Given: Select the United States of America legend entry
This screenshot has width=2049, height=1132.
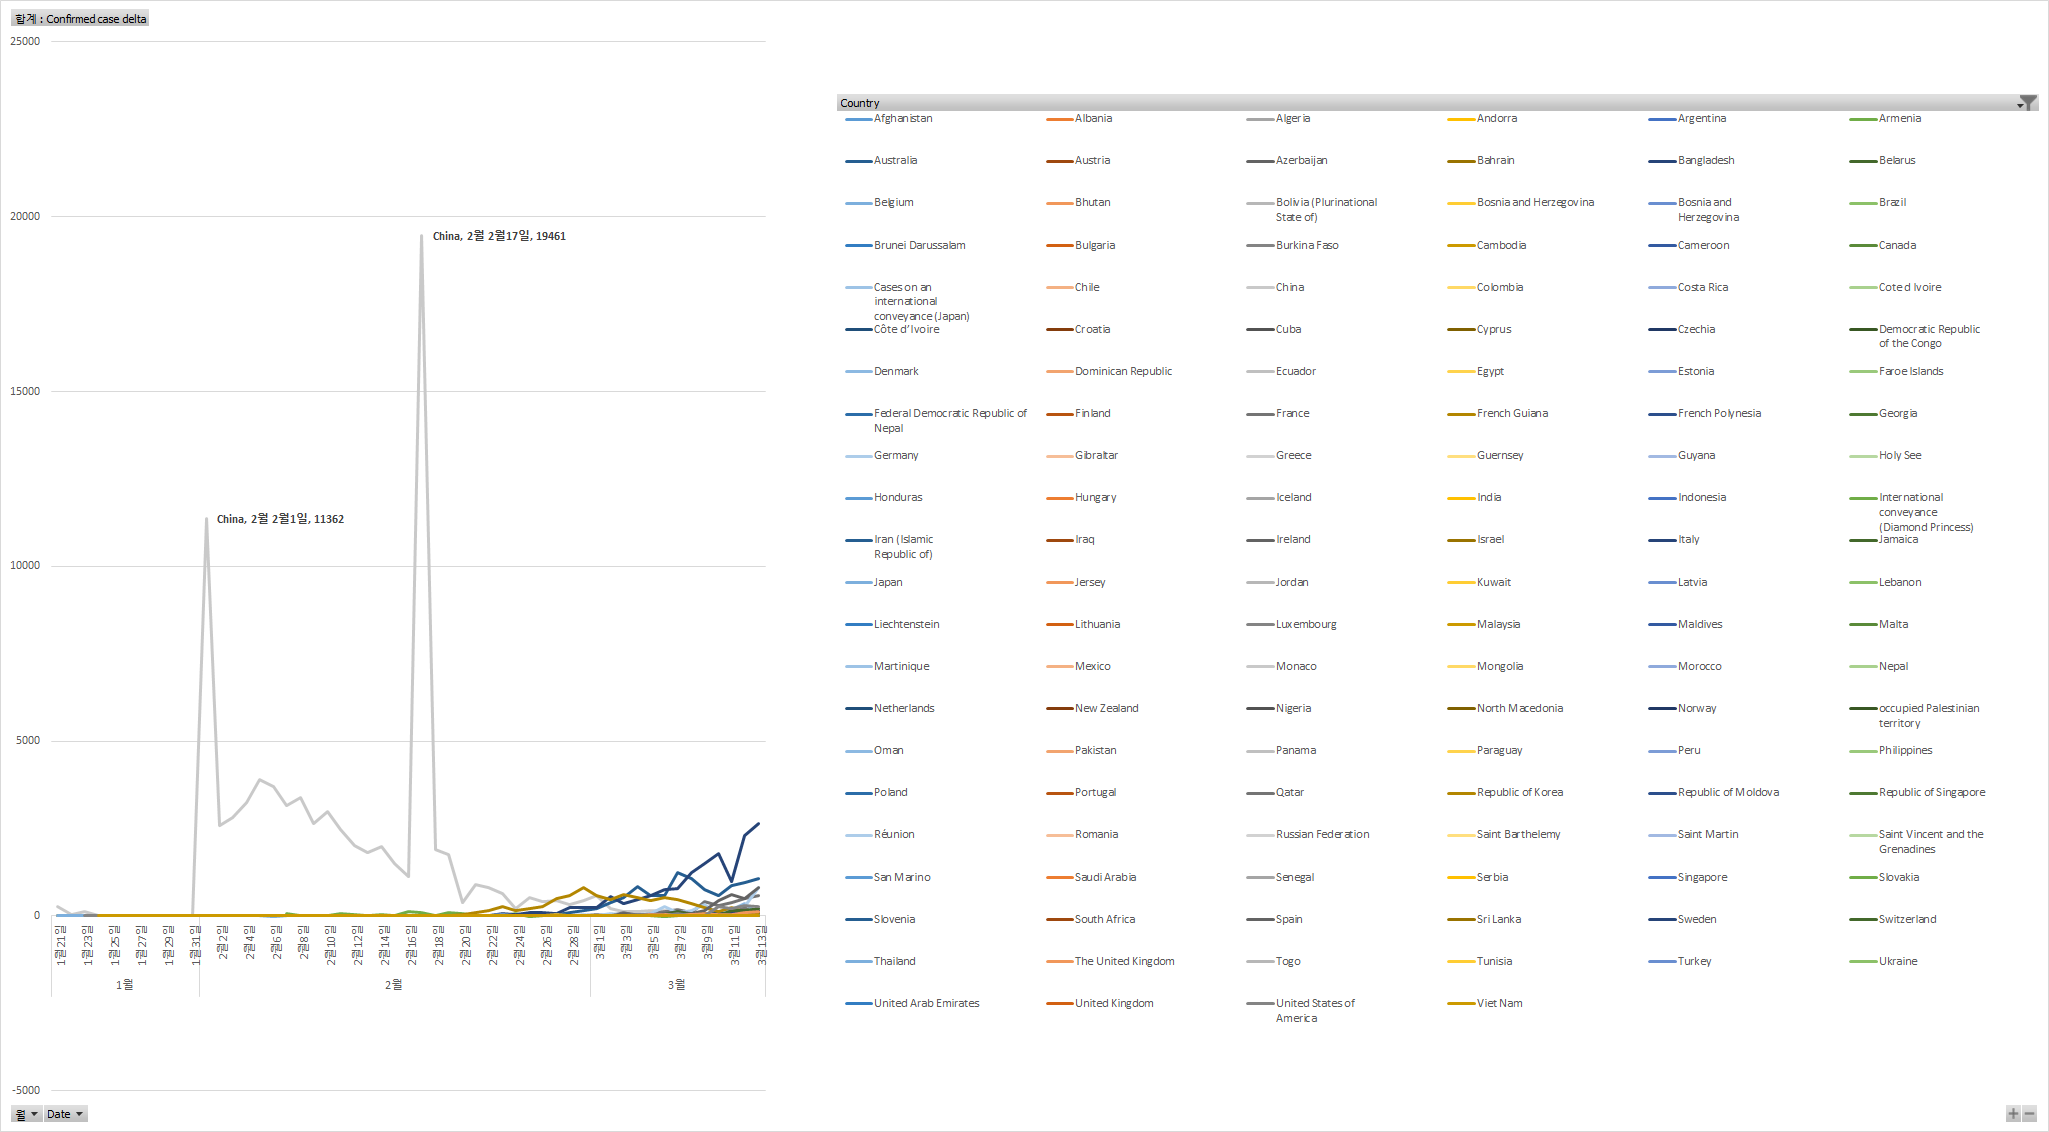Looking at the screenshot, I should click(x=1314, y=1004).
